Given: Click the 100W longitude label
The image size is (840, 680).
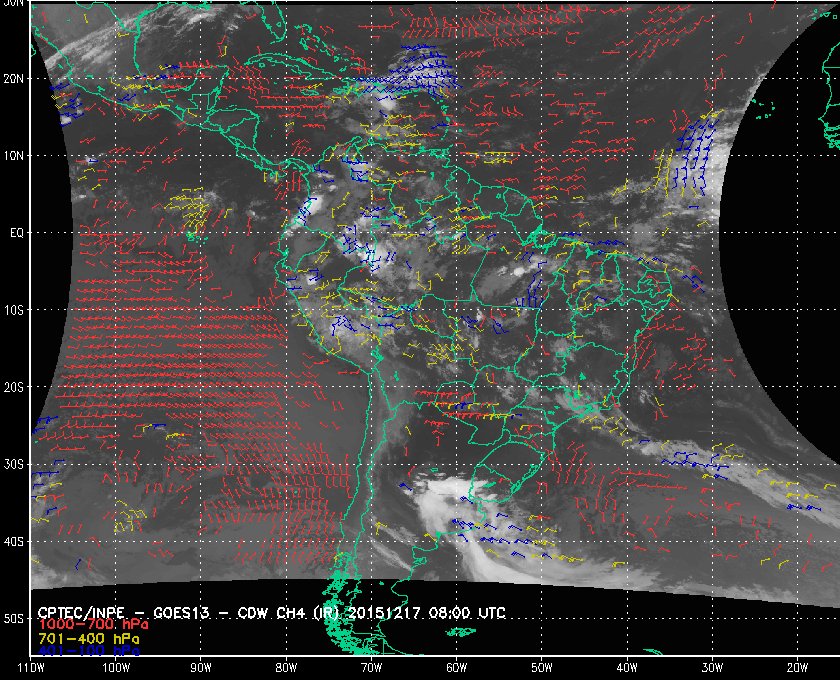Looking at the screenshot, I should coord(116,668).
